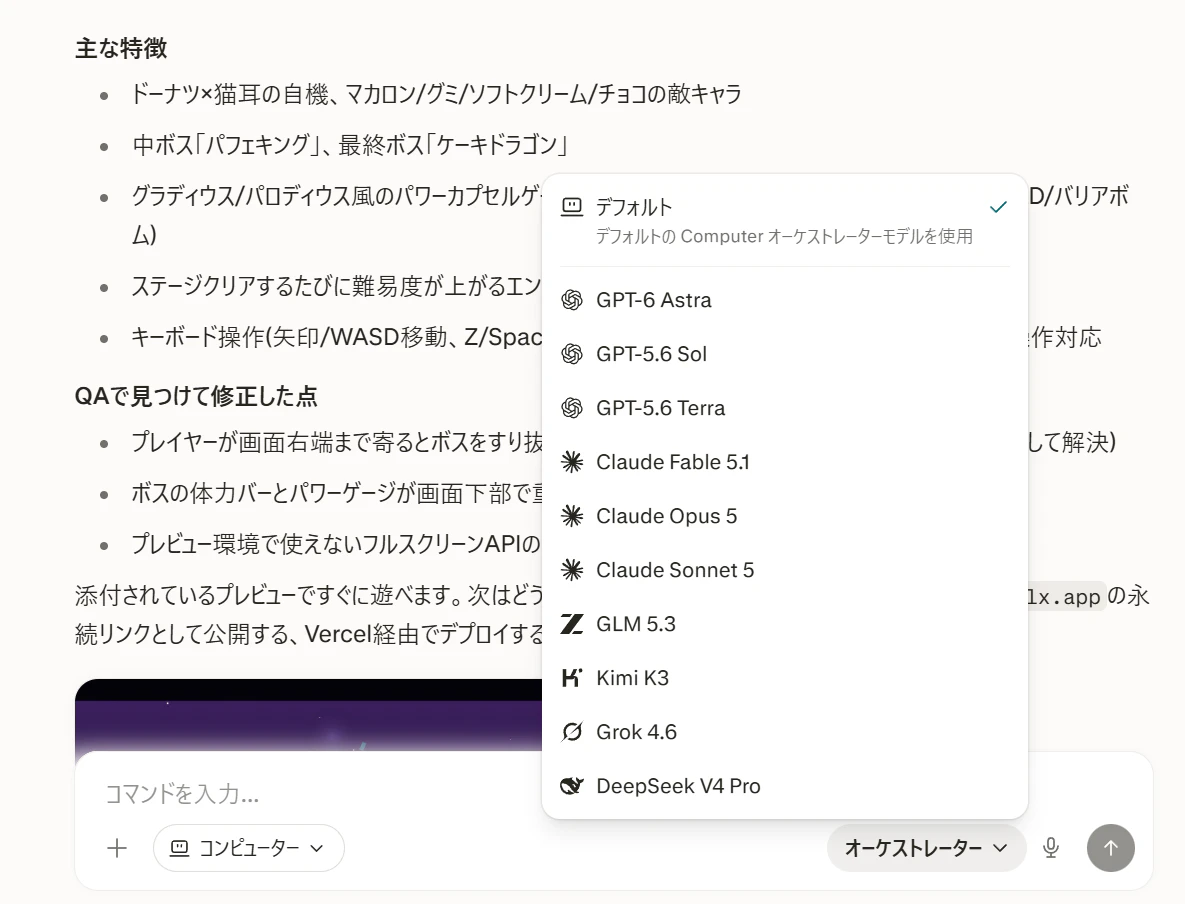This screenshot has width=1185, height=904.
Task: Click the chevron next to オーケストレーター
Action: [1000, 848]
